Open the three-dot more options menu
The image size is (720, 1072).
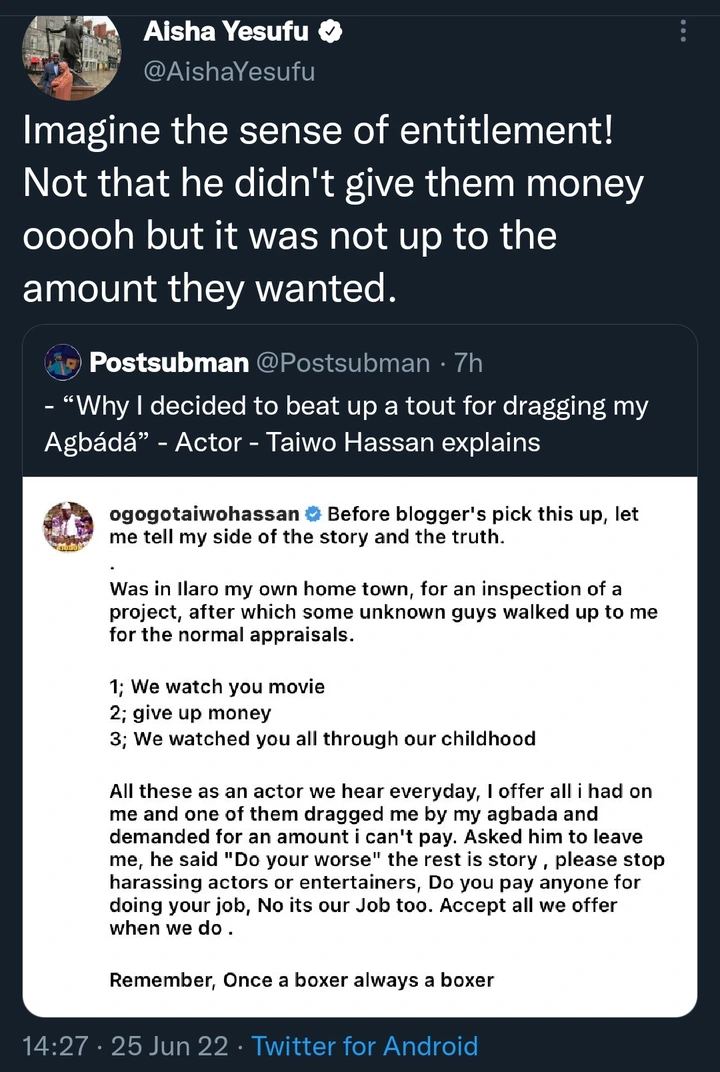coord(683,32)
